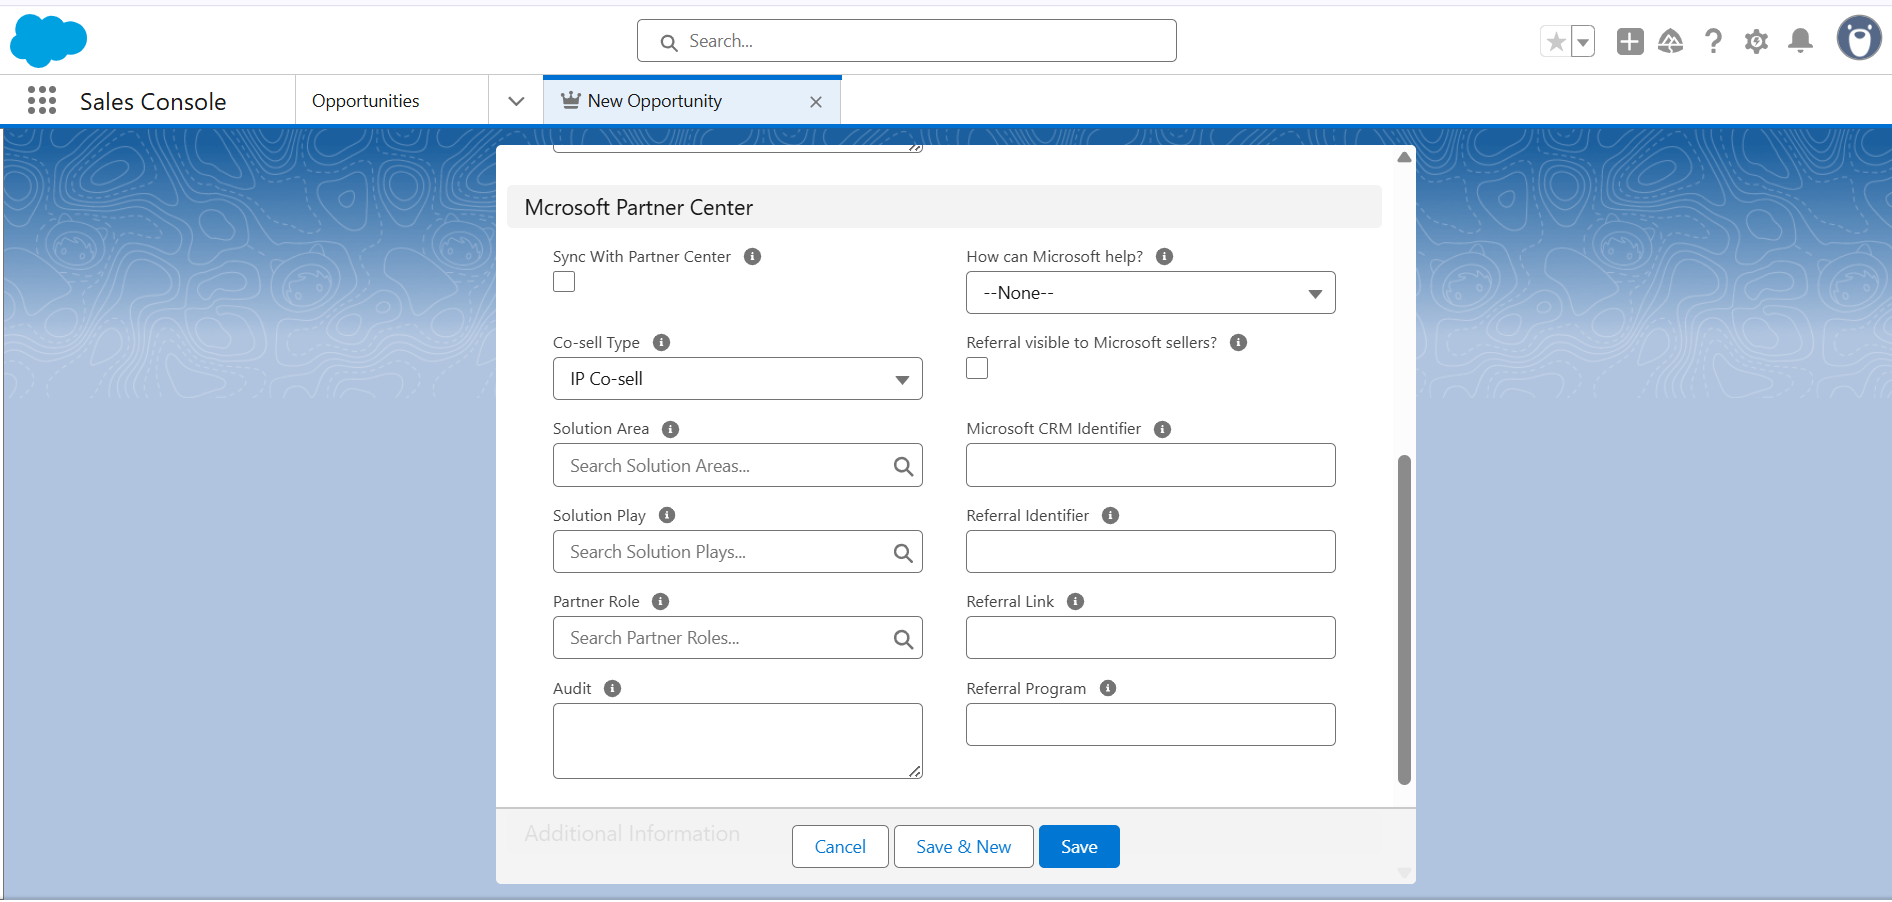Click the Favorites star icon
Viewport: 1892px width, 902px height.
pyautogui.click(x=1556, y=42)
